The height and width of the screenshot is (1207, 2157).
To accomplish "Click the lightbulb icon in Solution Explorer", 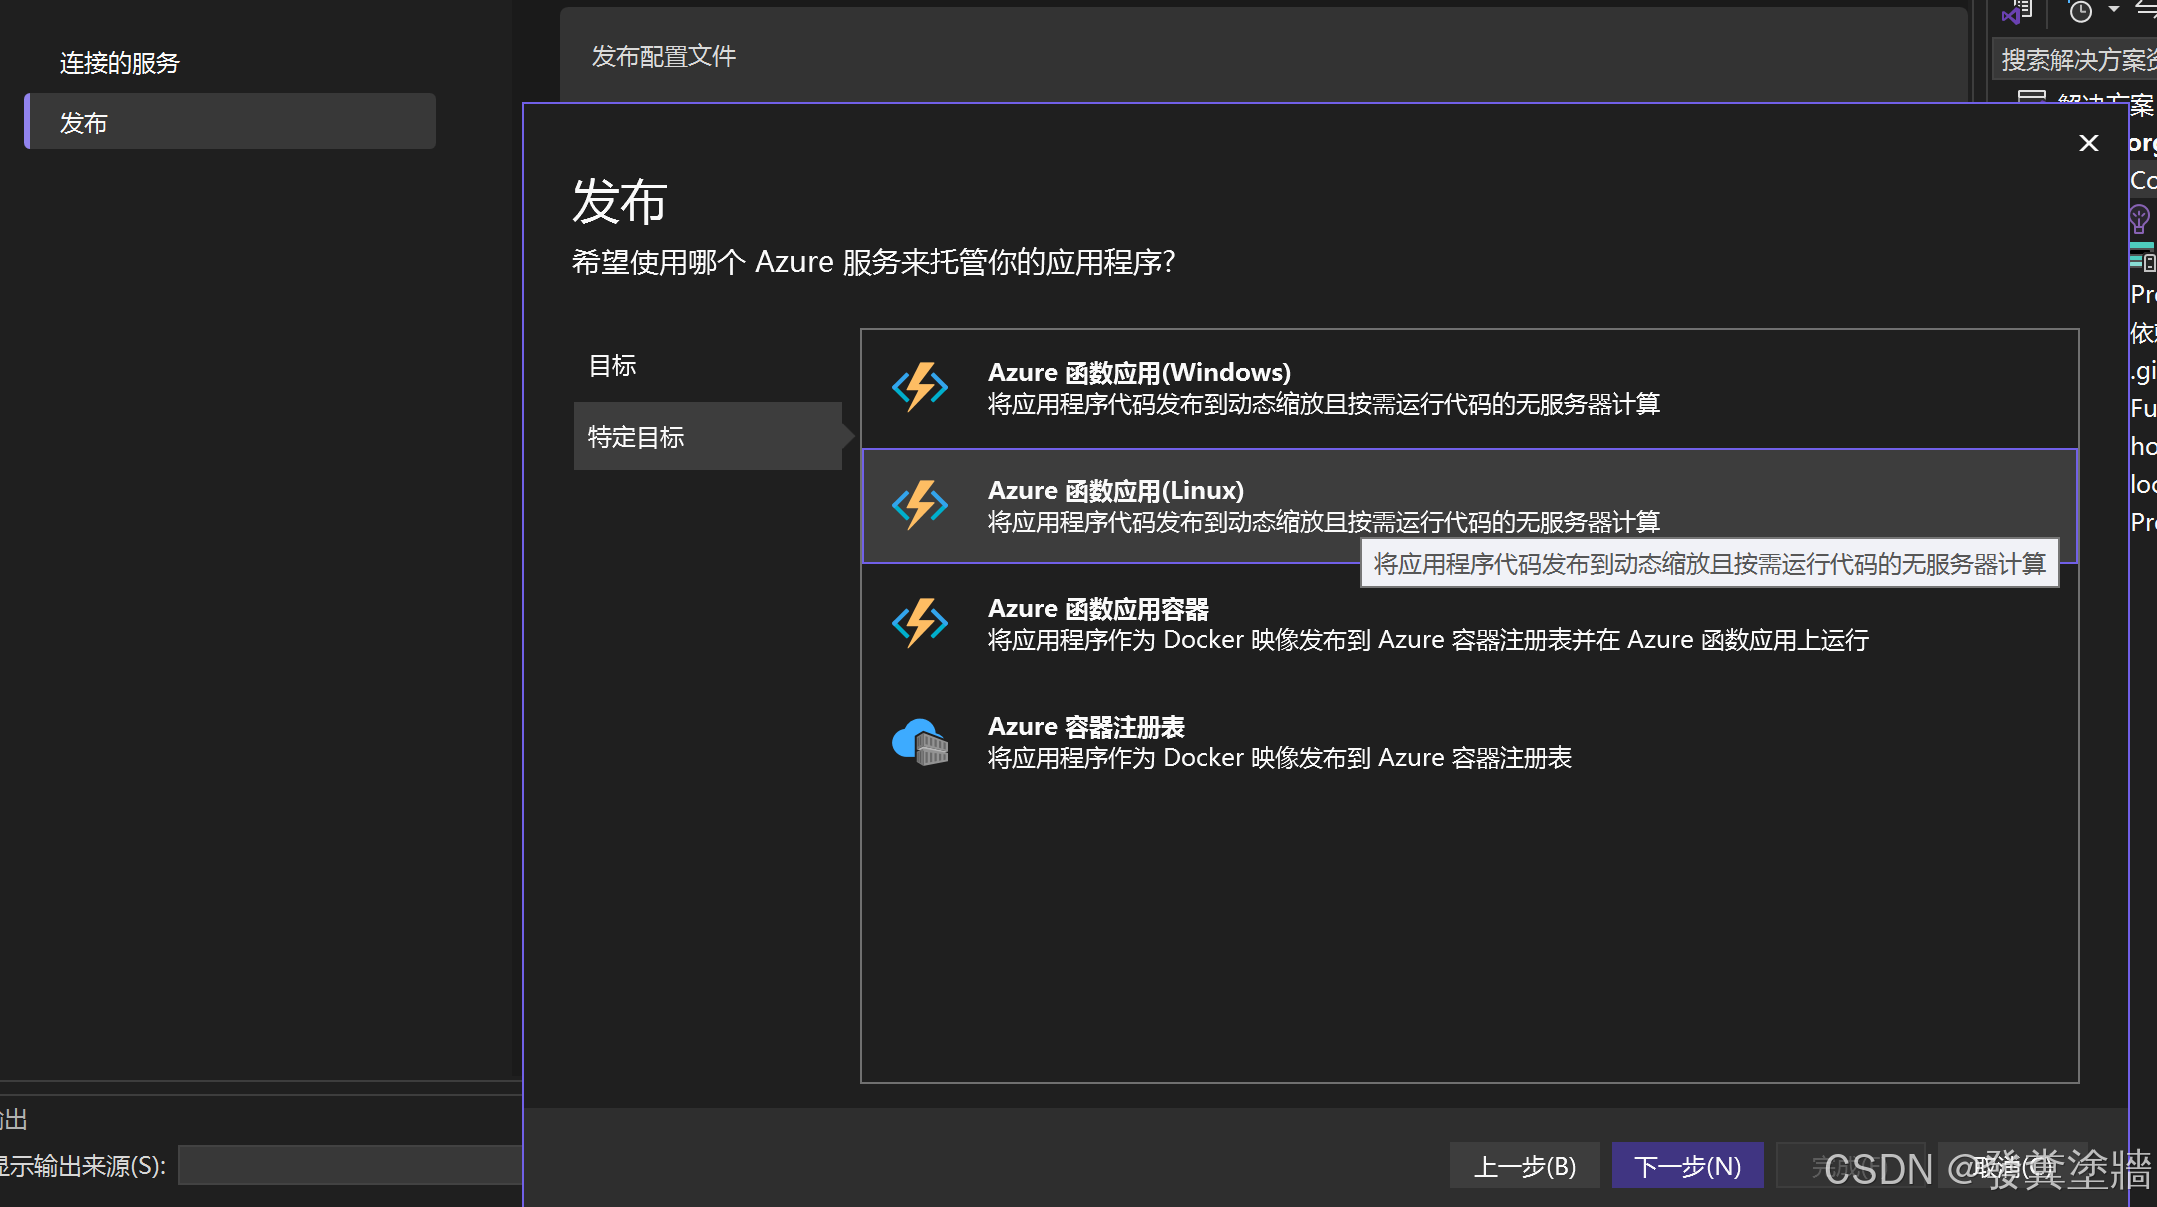I will 2139,218.
